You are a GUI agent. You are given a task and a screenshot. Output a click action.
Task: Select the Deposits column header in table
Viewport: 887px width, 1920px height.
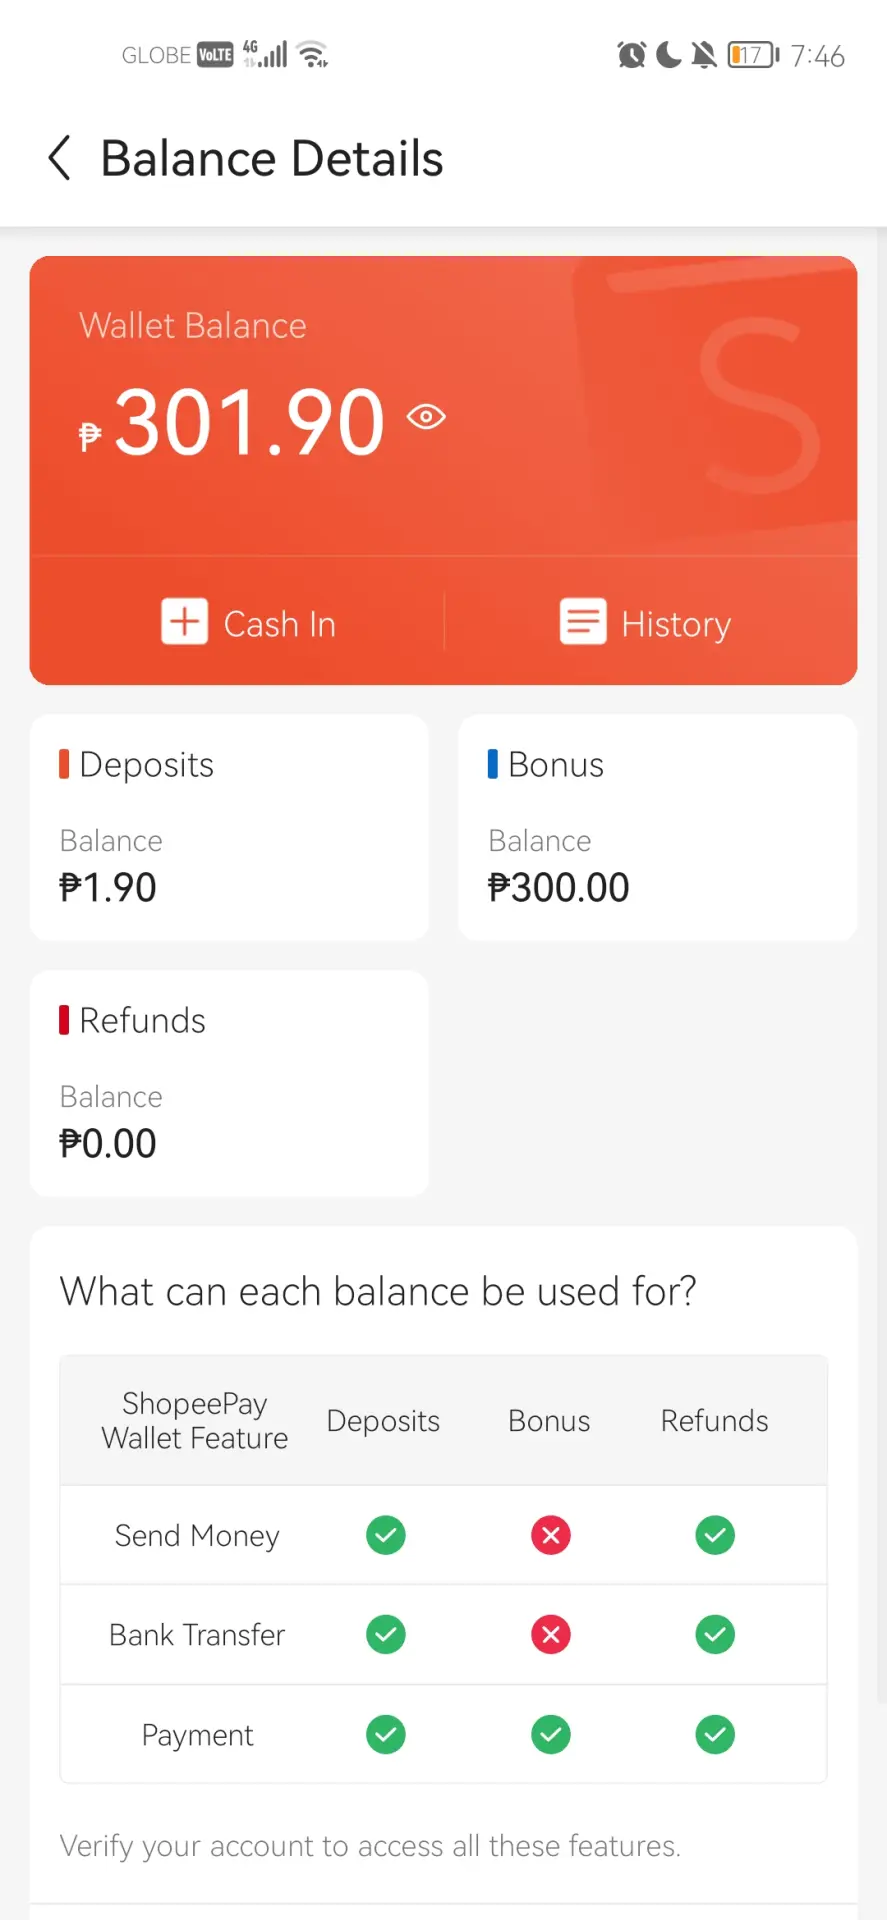point(383,1421)
